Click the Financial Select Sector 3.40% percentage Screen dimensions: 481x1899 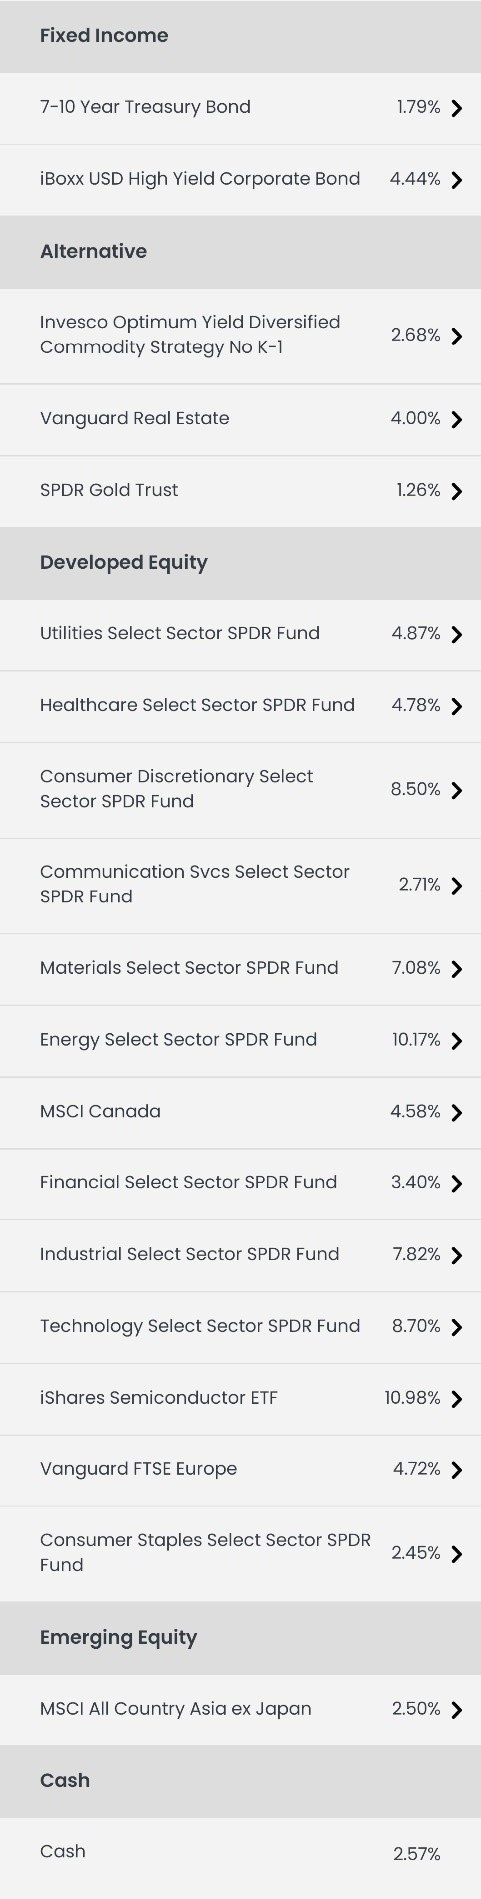[416, 1183]
